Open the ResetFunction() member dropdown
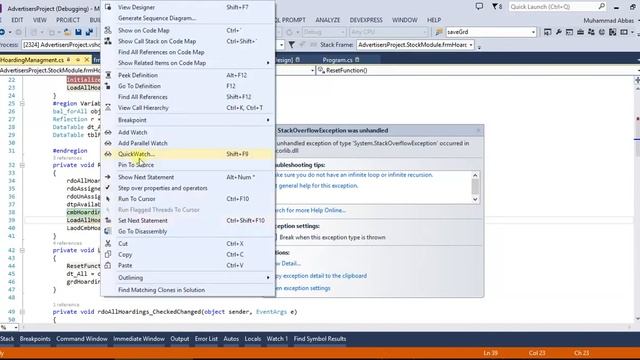640x360 pixels. (637, 70)
